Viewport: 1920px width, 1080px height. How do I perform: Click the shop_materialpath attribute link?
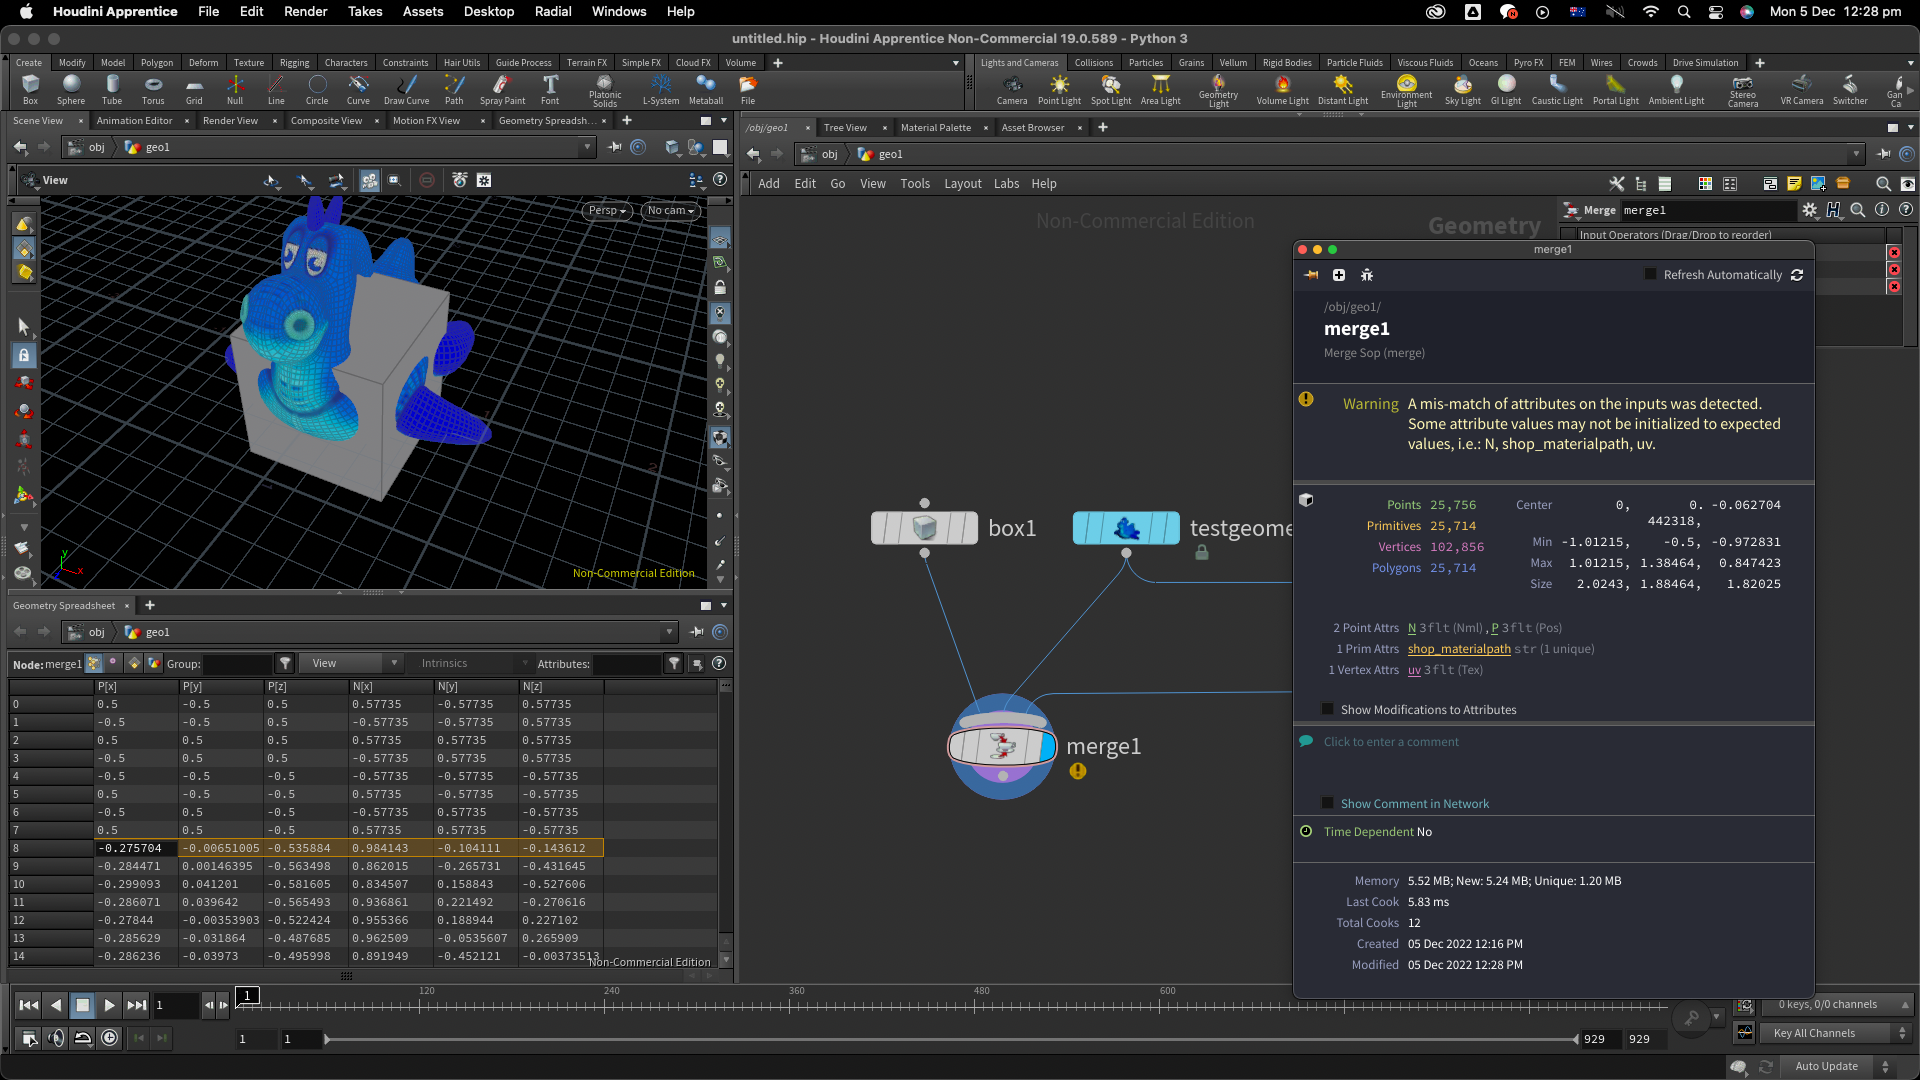point(1459,649)
